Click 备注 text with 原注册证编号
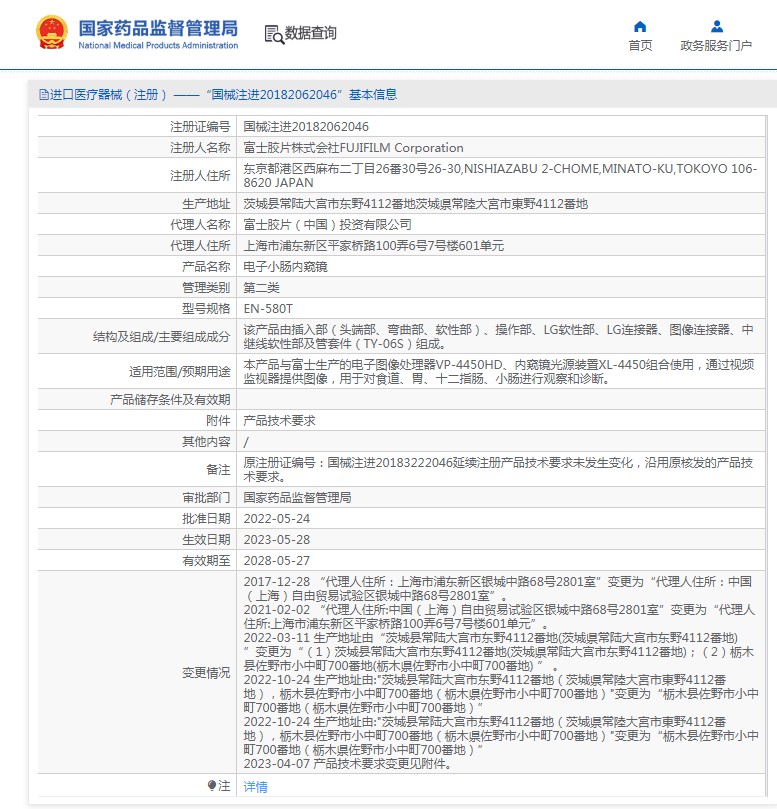 pos(498,470)
